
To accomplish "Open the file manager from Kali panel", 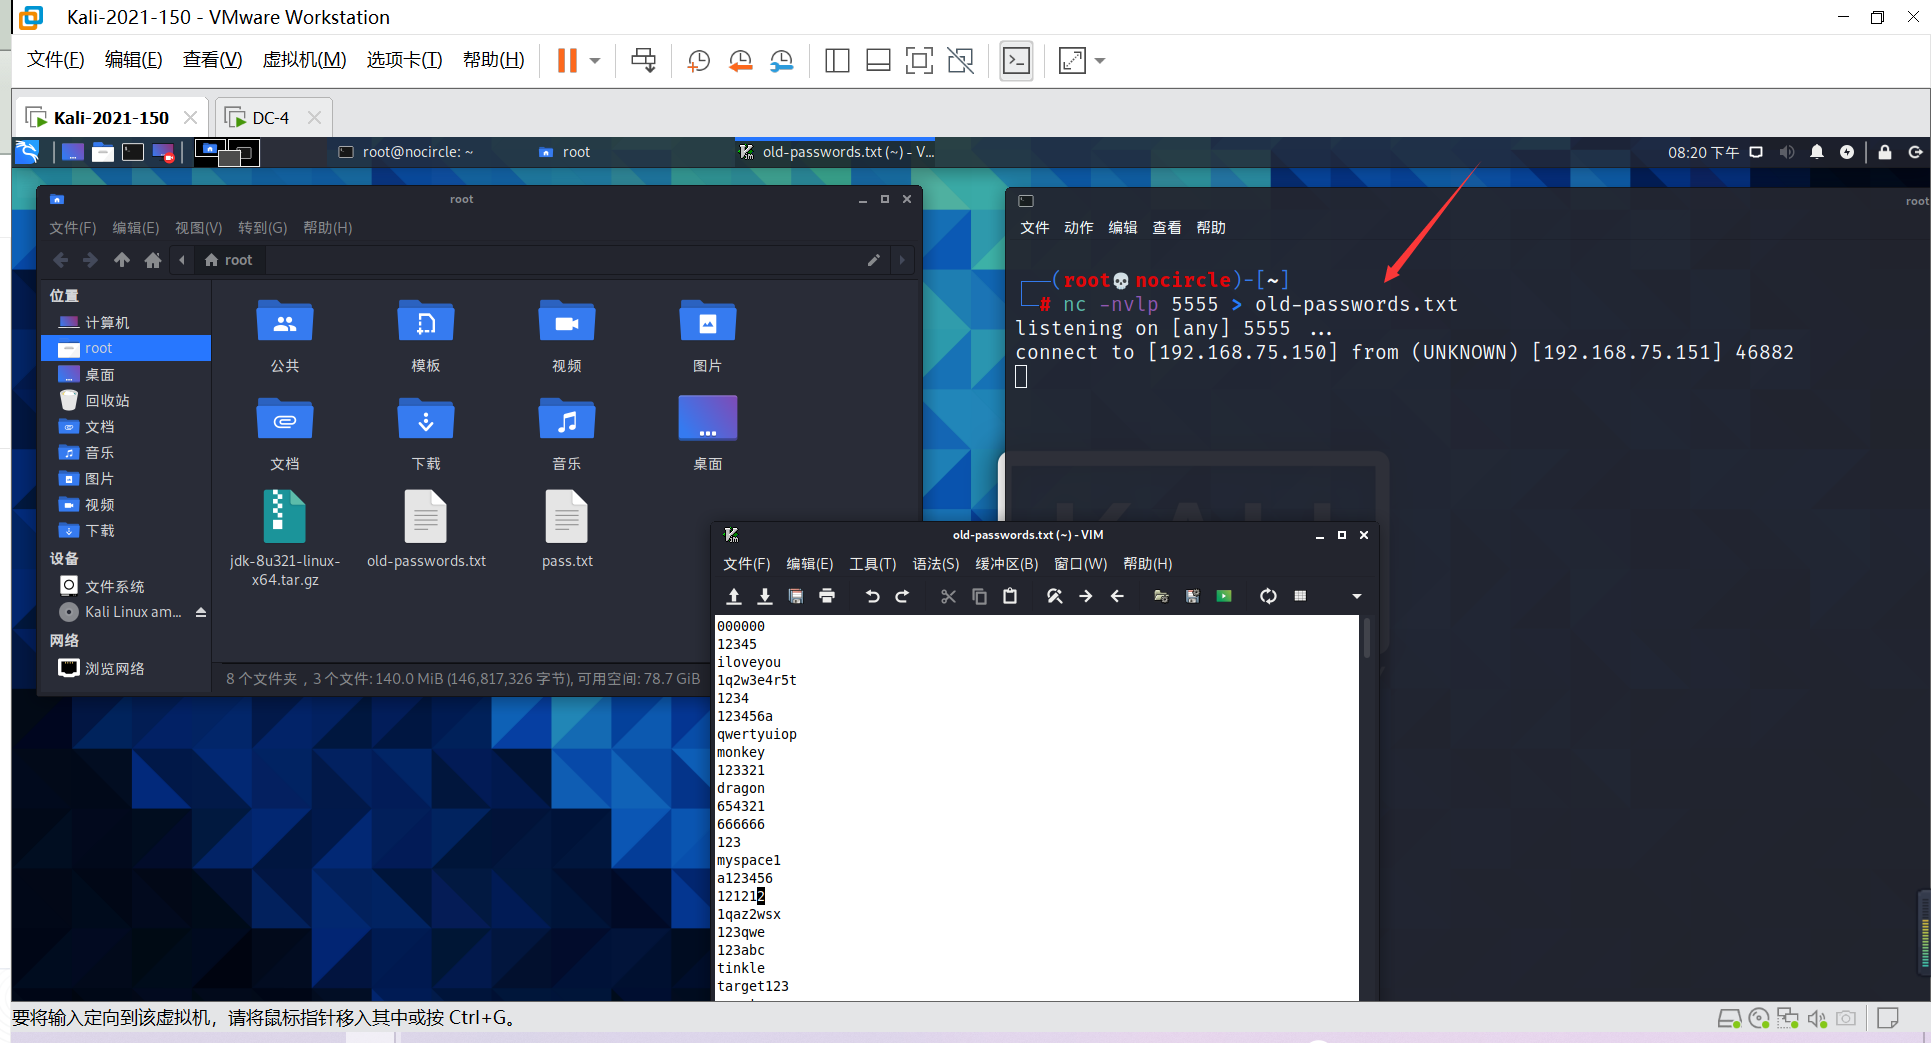I will (x=103, y=152).
